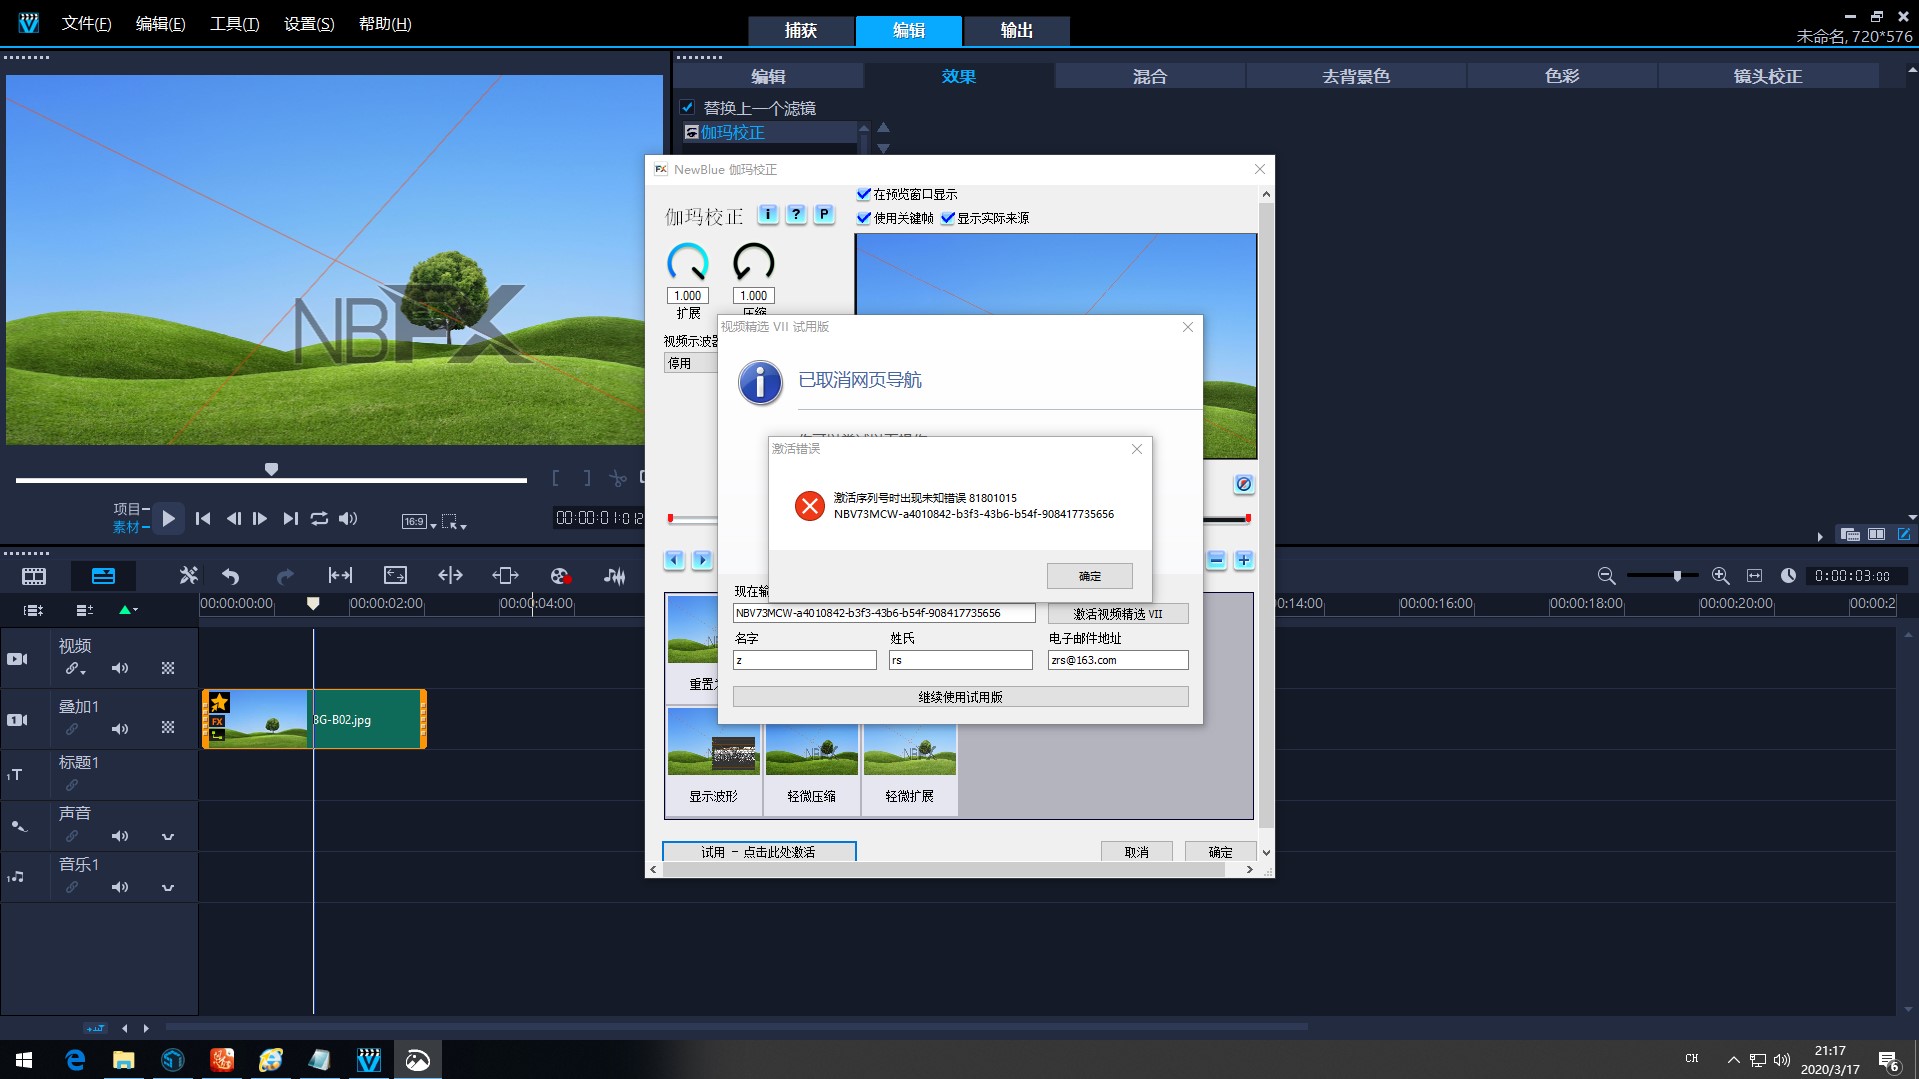Image resolution: width=1919 pixels, height=1079 pixels.
Task: Open the 工具 menu
Action: point(234,24)
